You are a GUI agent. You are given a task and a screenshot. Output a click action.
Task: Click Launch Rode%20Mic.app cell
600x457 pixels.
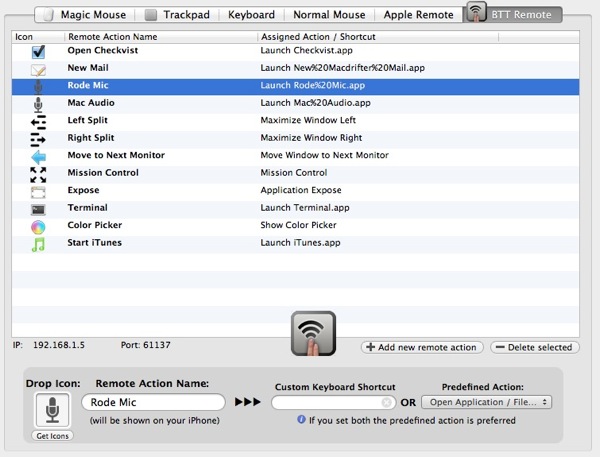[x=313, y=85]
